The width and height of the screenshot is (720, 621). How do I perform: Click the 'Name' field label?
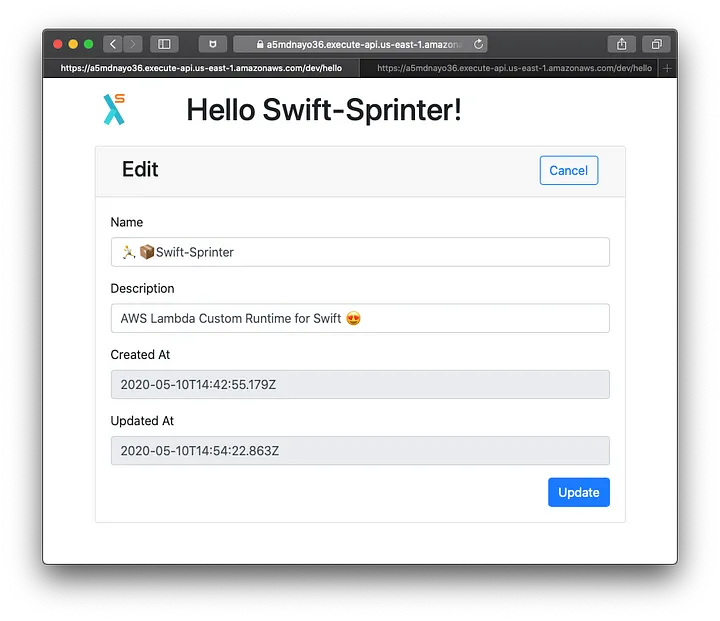(x=127, y=222)
